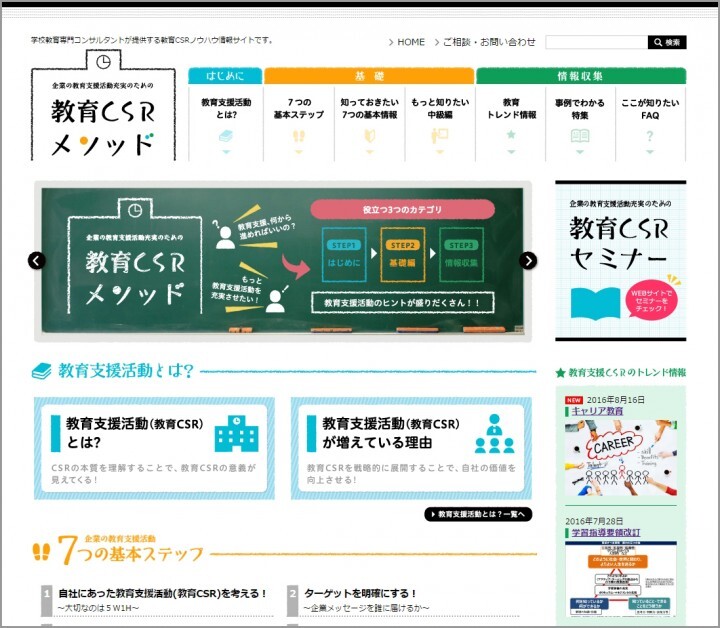This screenshot has height=628, width=720.
Task: Open the 学習指導要領 diagram thumbnail
Action: (x=621, y=578)
